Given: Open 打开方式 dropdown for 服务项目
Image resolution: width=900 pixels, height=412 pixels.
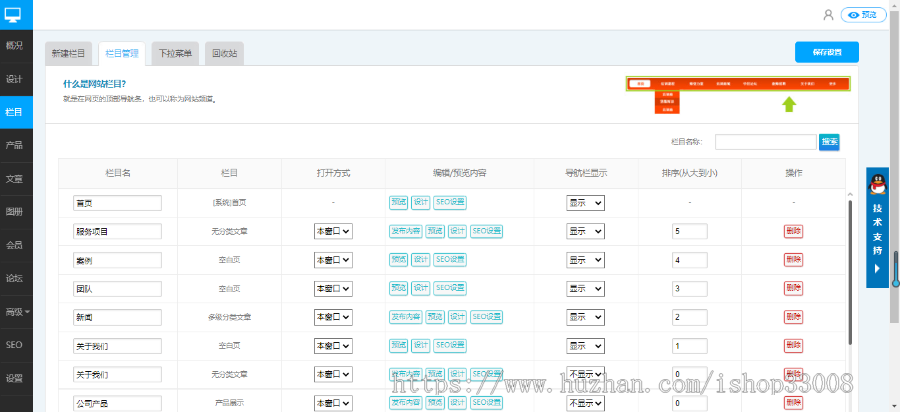Looking at the screenshot, I should click(333, 231).
